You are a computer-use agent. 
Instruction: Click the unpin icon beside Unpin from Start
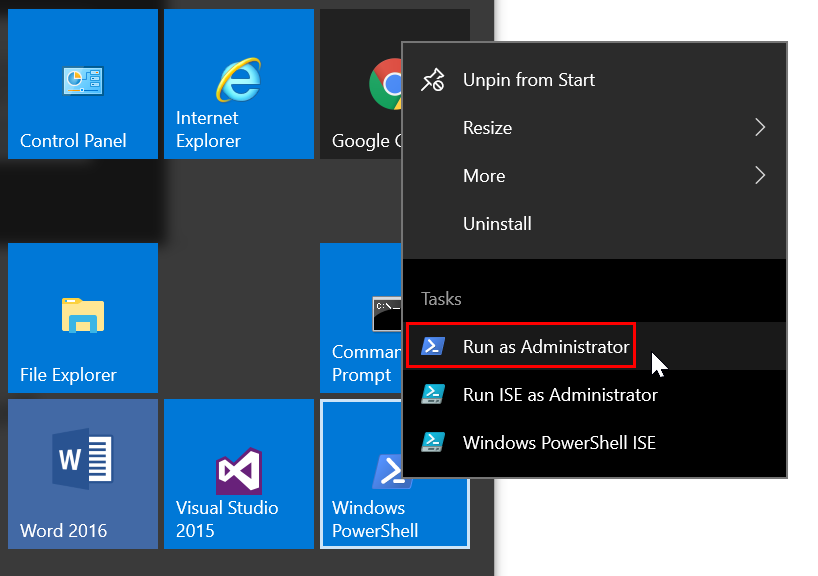(x=433, y=80)
